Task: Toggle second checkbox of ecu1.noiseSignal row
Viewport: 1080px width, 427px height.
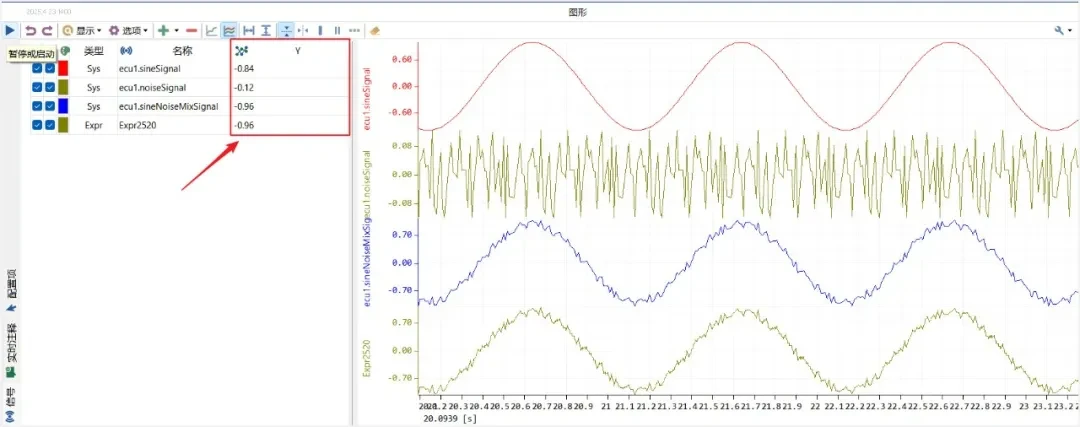Action: (x=50, y=87)
